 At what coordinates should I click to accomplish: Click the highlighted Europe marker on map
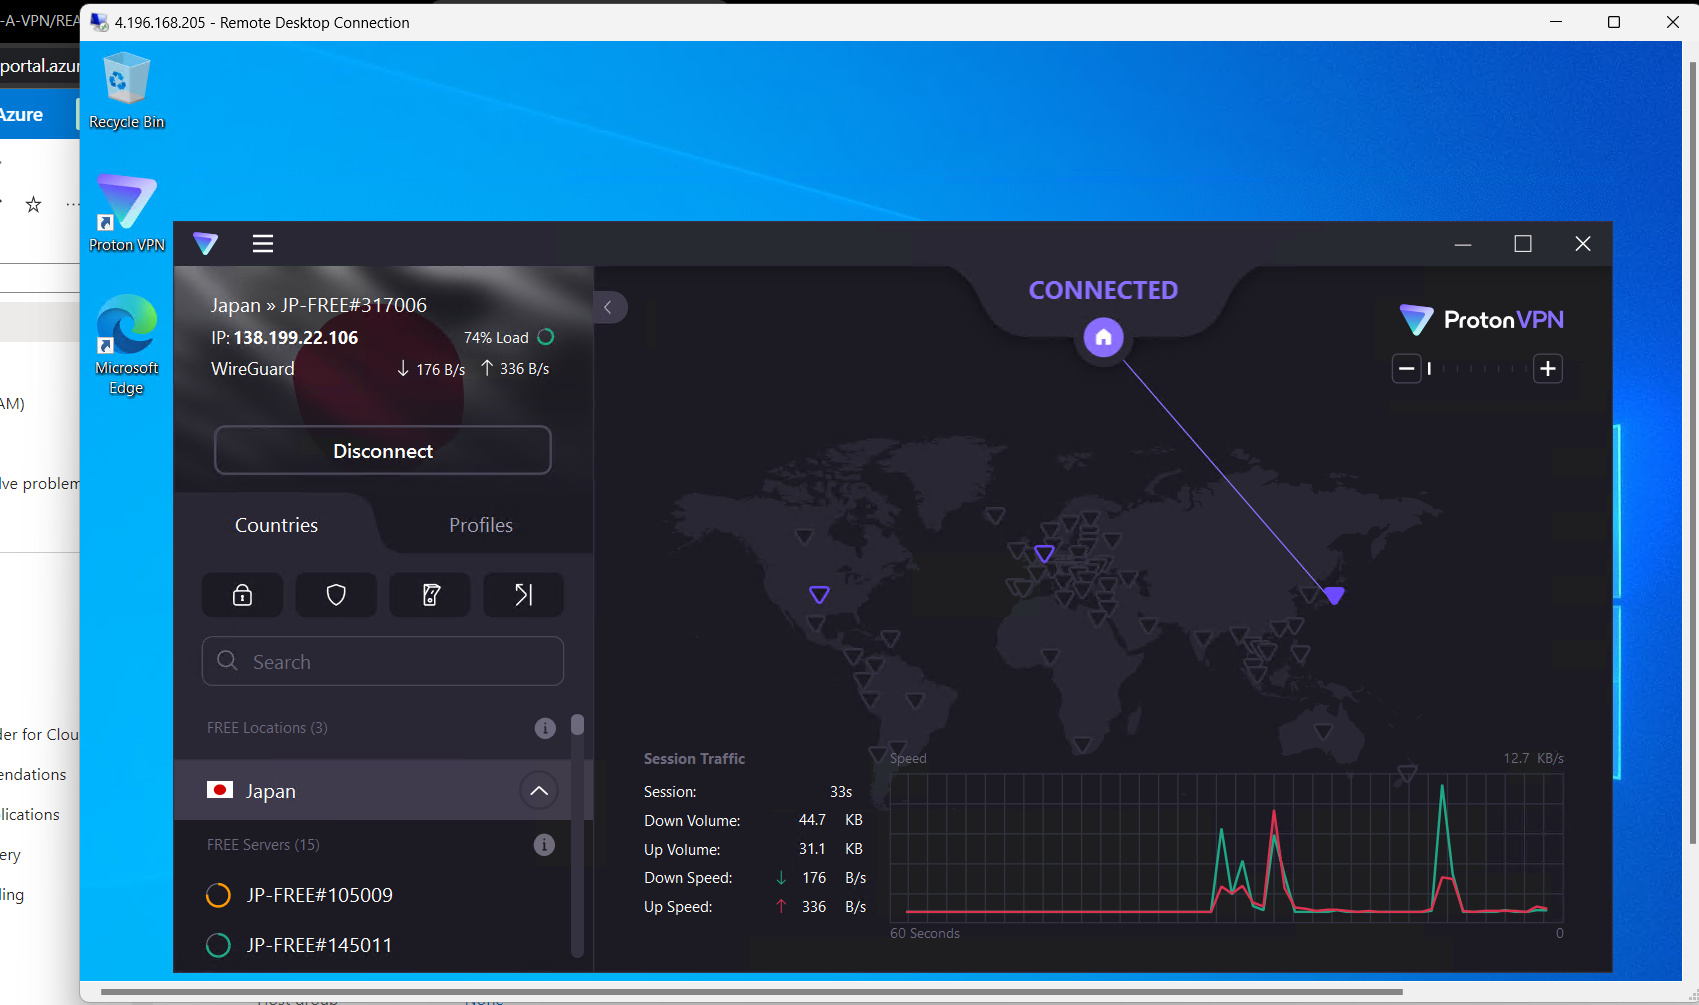point(1044,554)
